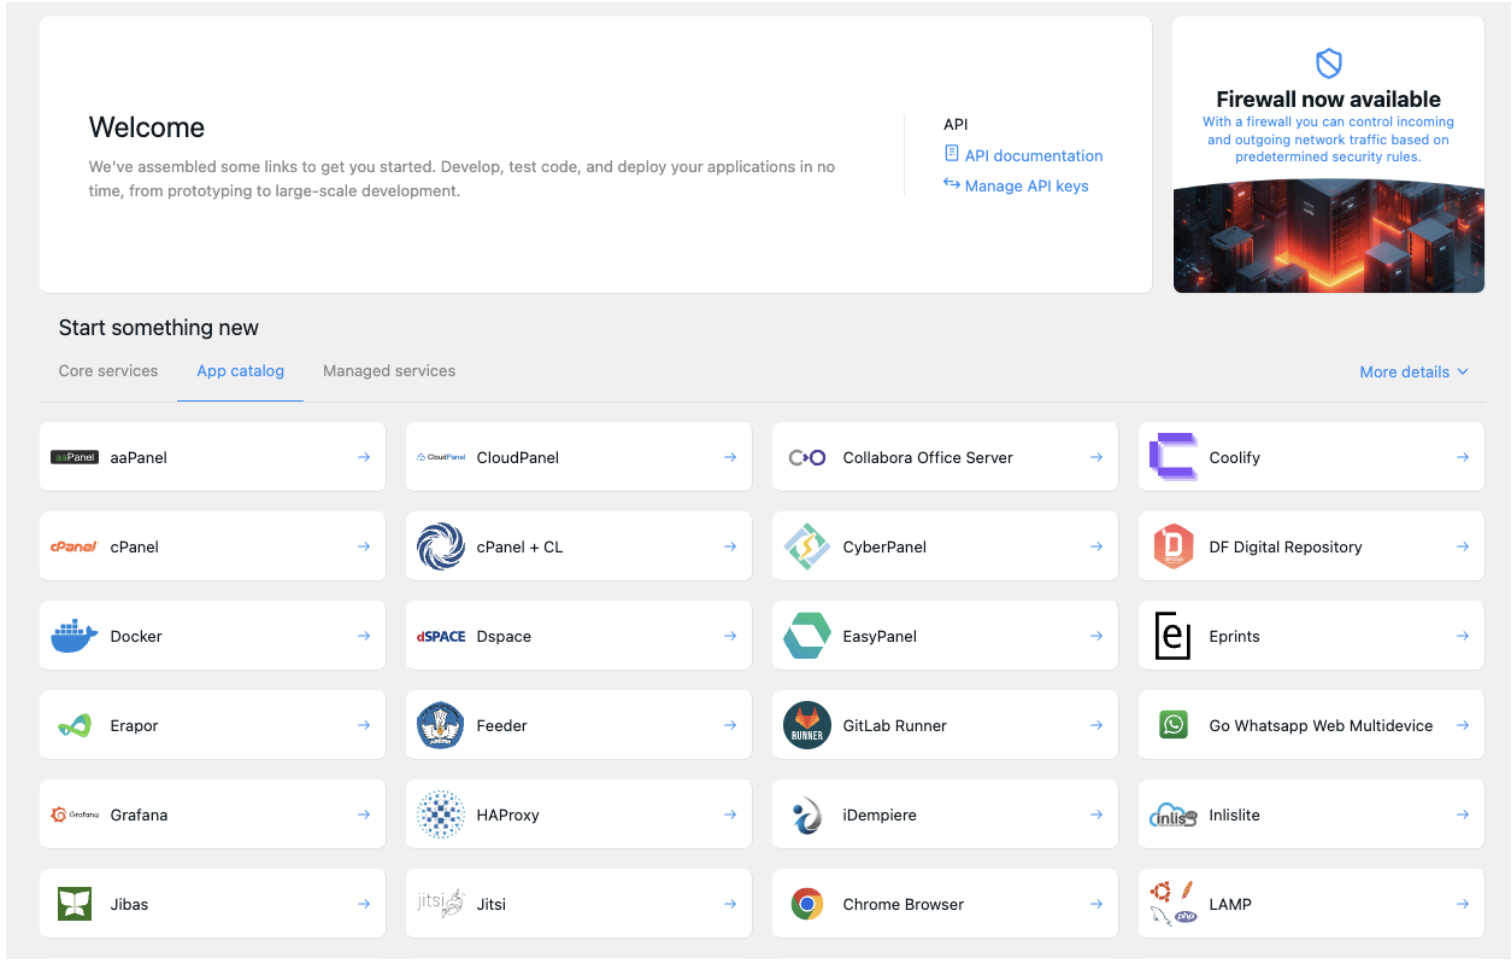Click the arrow on the Chrome Browser card
The width and height of the screenshot is (1512, 966).
(x=1096, y=904)
